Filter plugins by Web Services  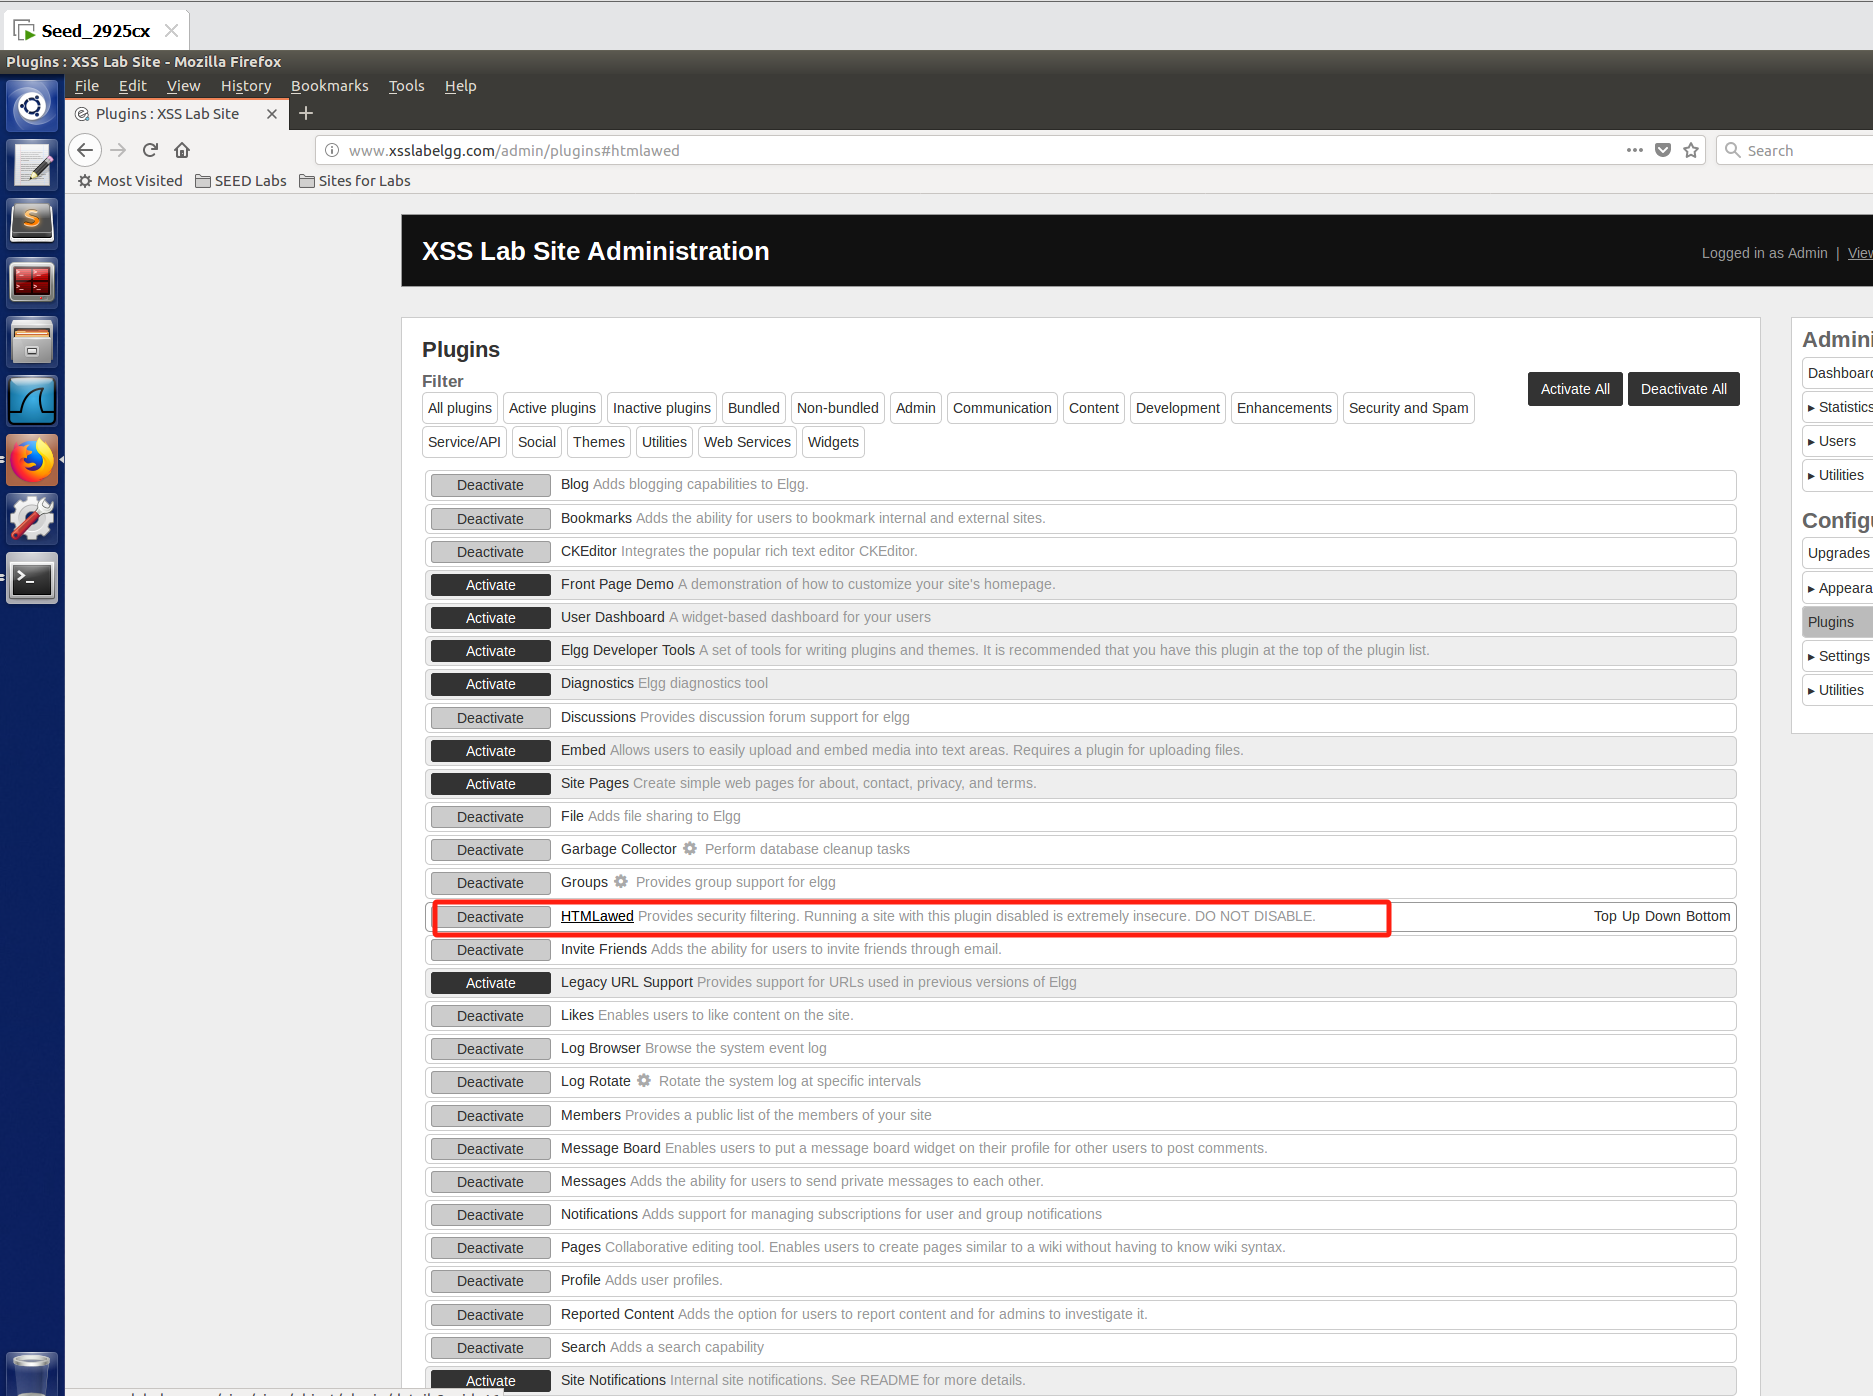747,442
